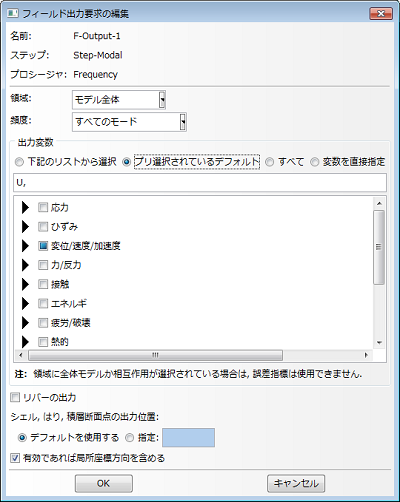Viewport: 400px width, 502px height.
Task: Expand the ひずみ tree arrow
Action: click(25, 227)
